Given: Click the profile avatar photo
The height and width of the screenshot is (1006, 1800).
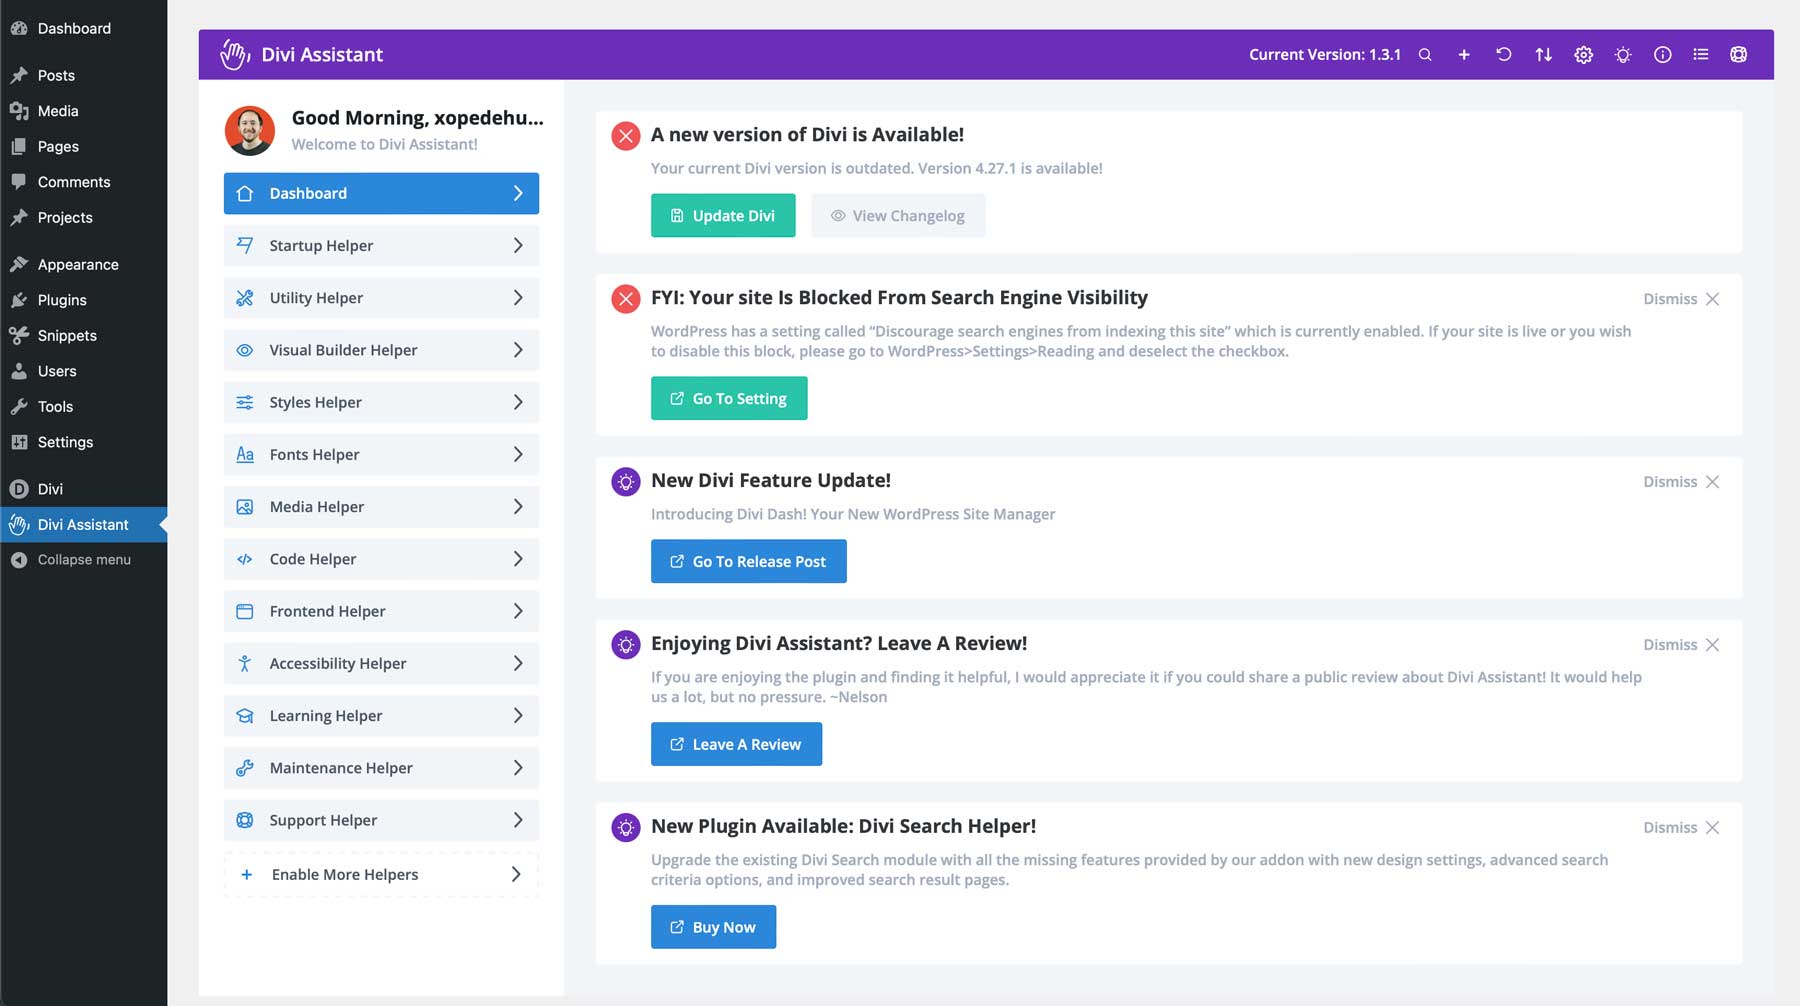Looking at the screenshot, I should point(251,130).
